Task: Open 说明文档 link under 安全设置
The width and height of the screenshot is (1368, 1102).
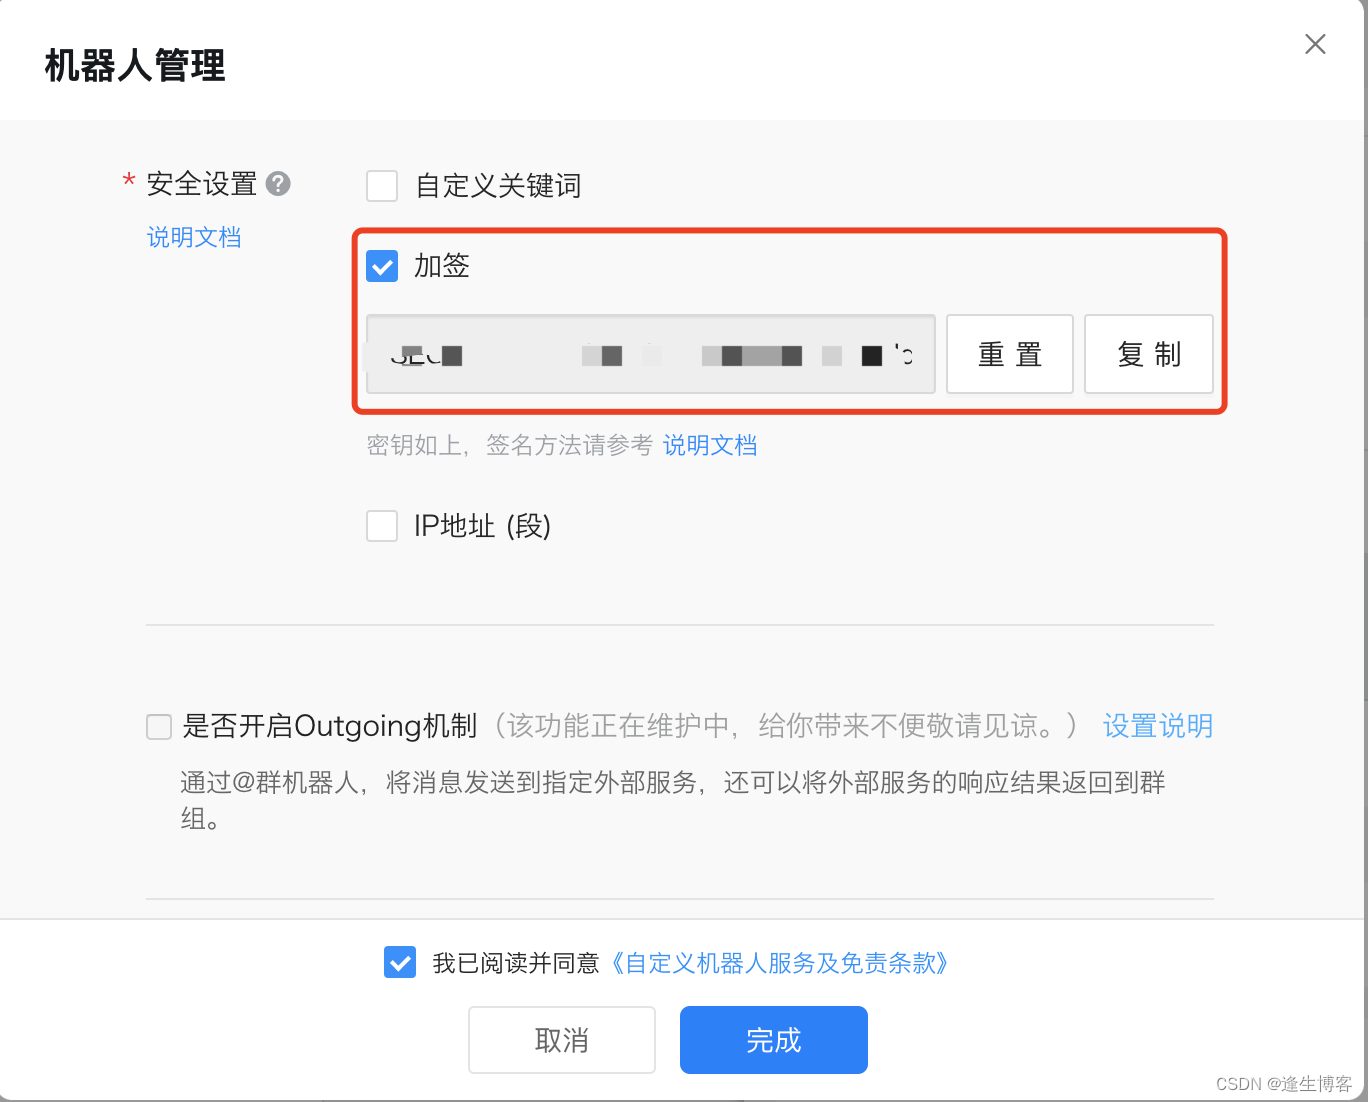Action: click(194, 237)
